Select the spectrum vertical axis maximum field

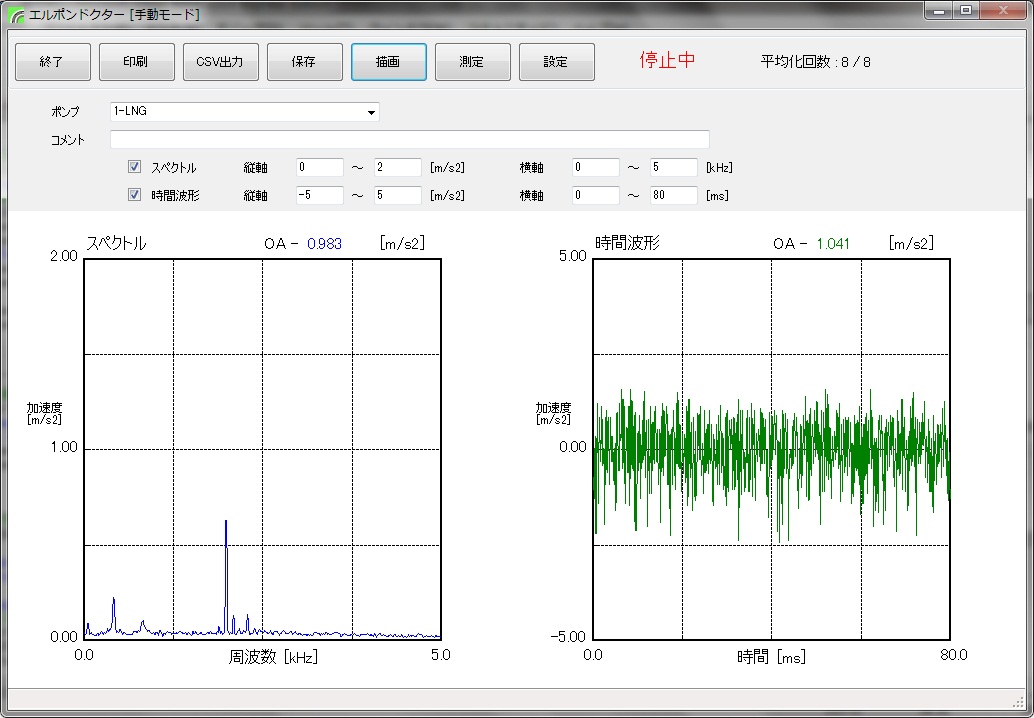397,167
